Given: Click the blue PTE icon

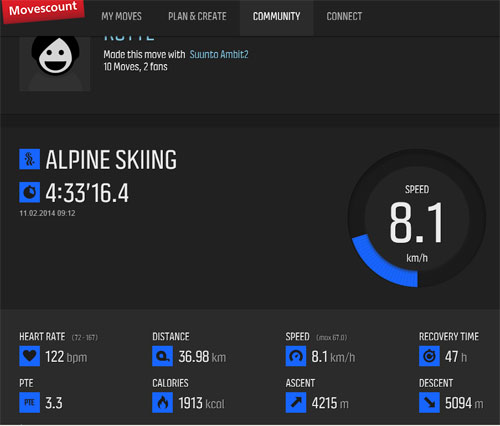Looking at the screenshot, I should click(30, 402).
